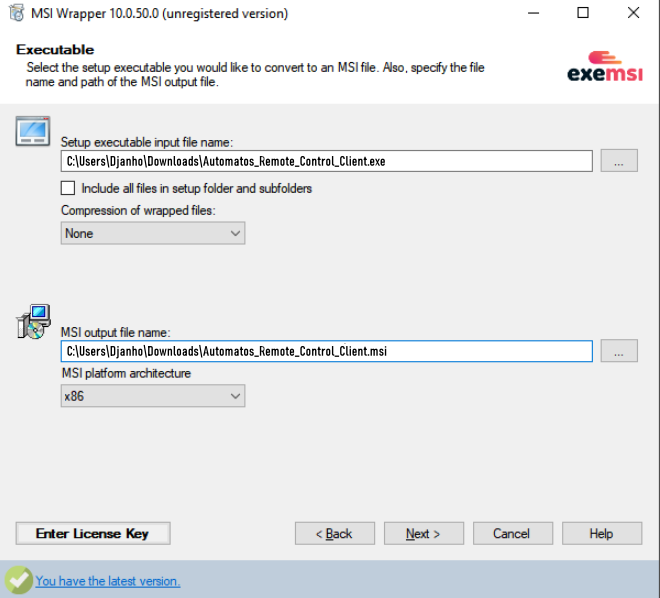Click the Enter License Key button
The height and width of the screenshot is (598, 660).
(x=93, y=534)
